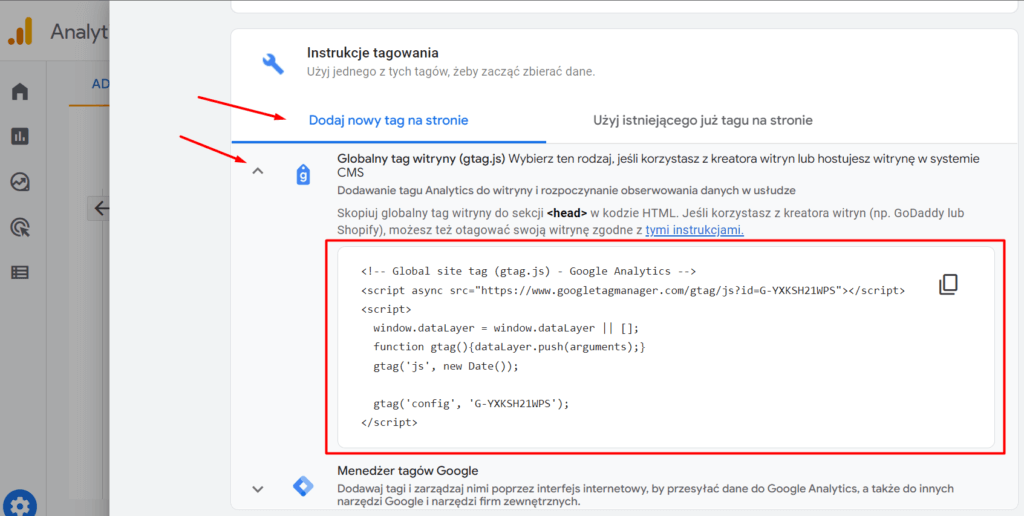Screen dimensions: 1024x516
Task: Click the closing </script> tag line
Action: click(389, 423)
